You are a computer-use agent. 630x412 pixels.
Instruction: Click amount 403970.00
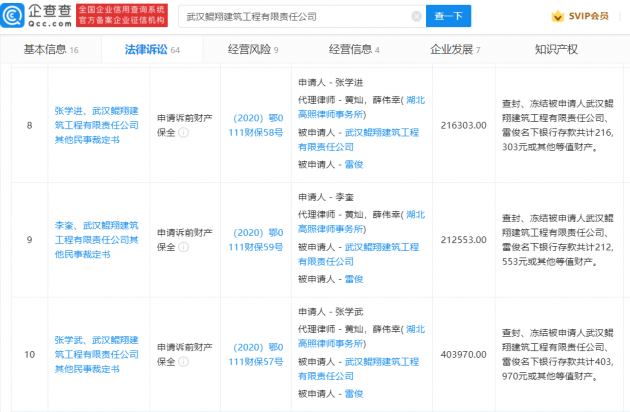pyautogui.click(x=464, y=355)
